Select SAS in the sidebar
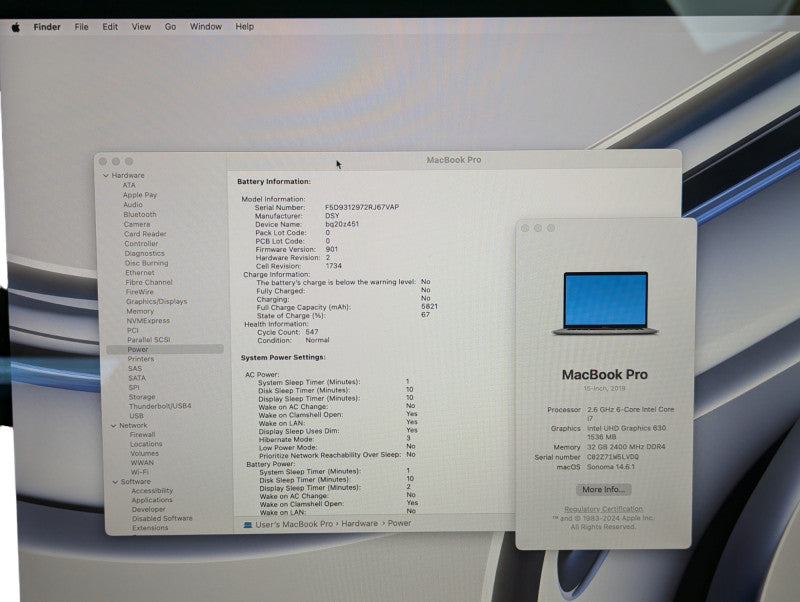 [135, 368]
